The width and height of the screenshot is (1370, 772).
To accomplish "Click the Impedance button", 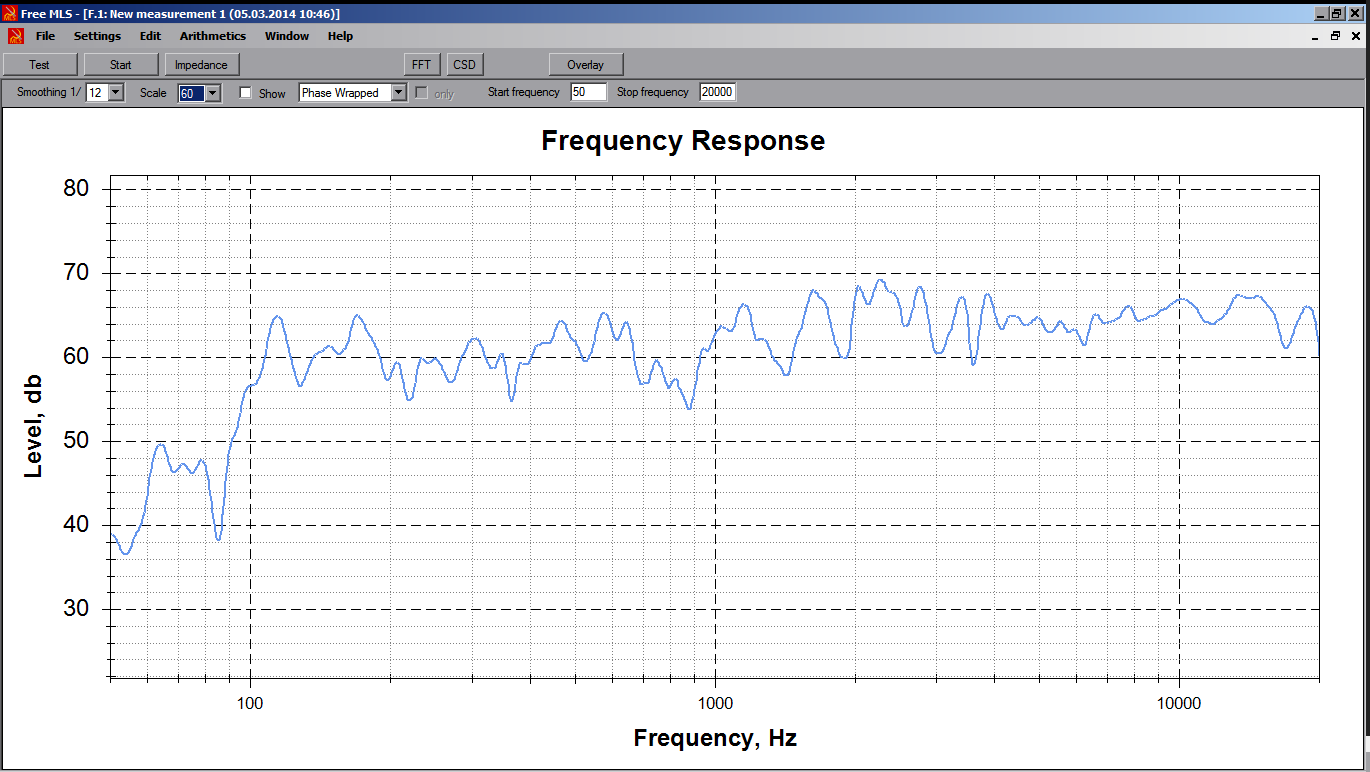I will point(201,64).
